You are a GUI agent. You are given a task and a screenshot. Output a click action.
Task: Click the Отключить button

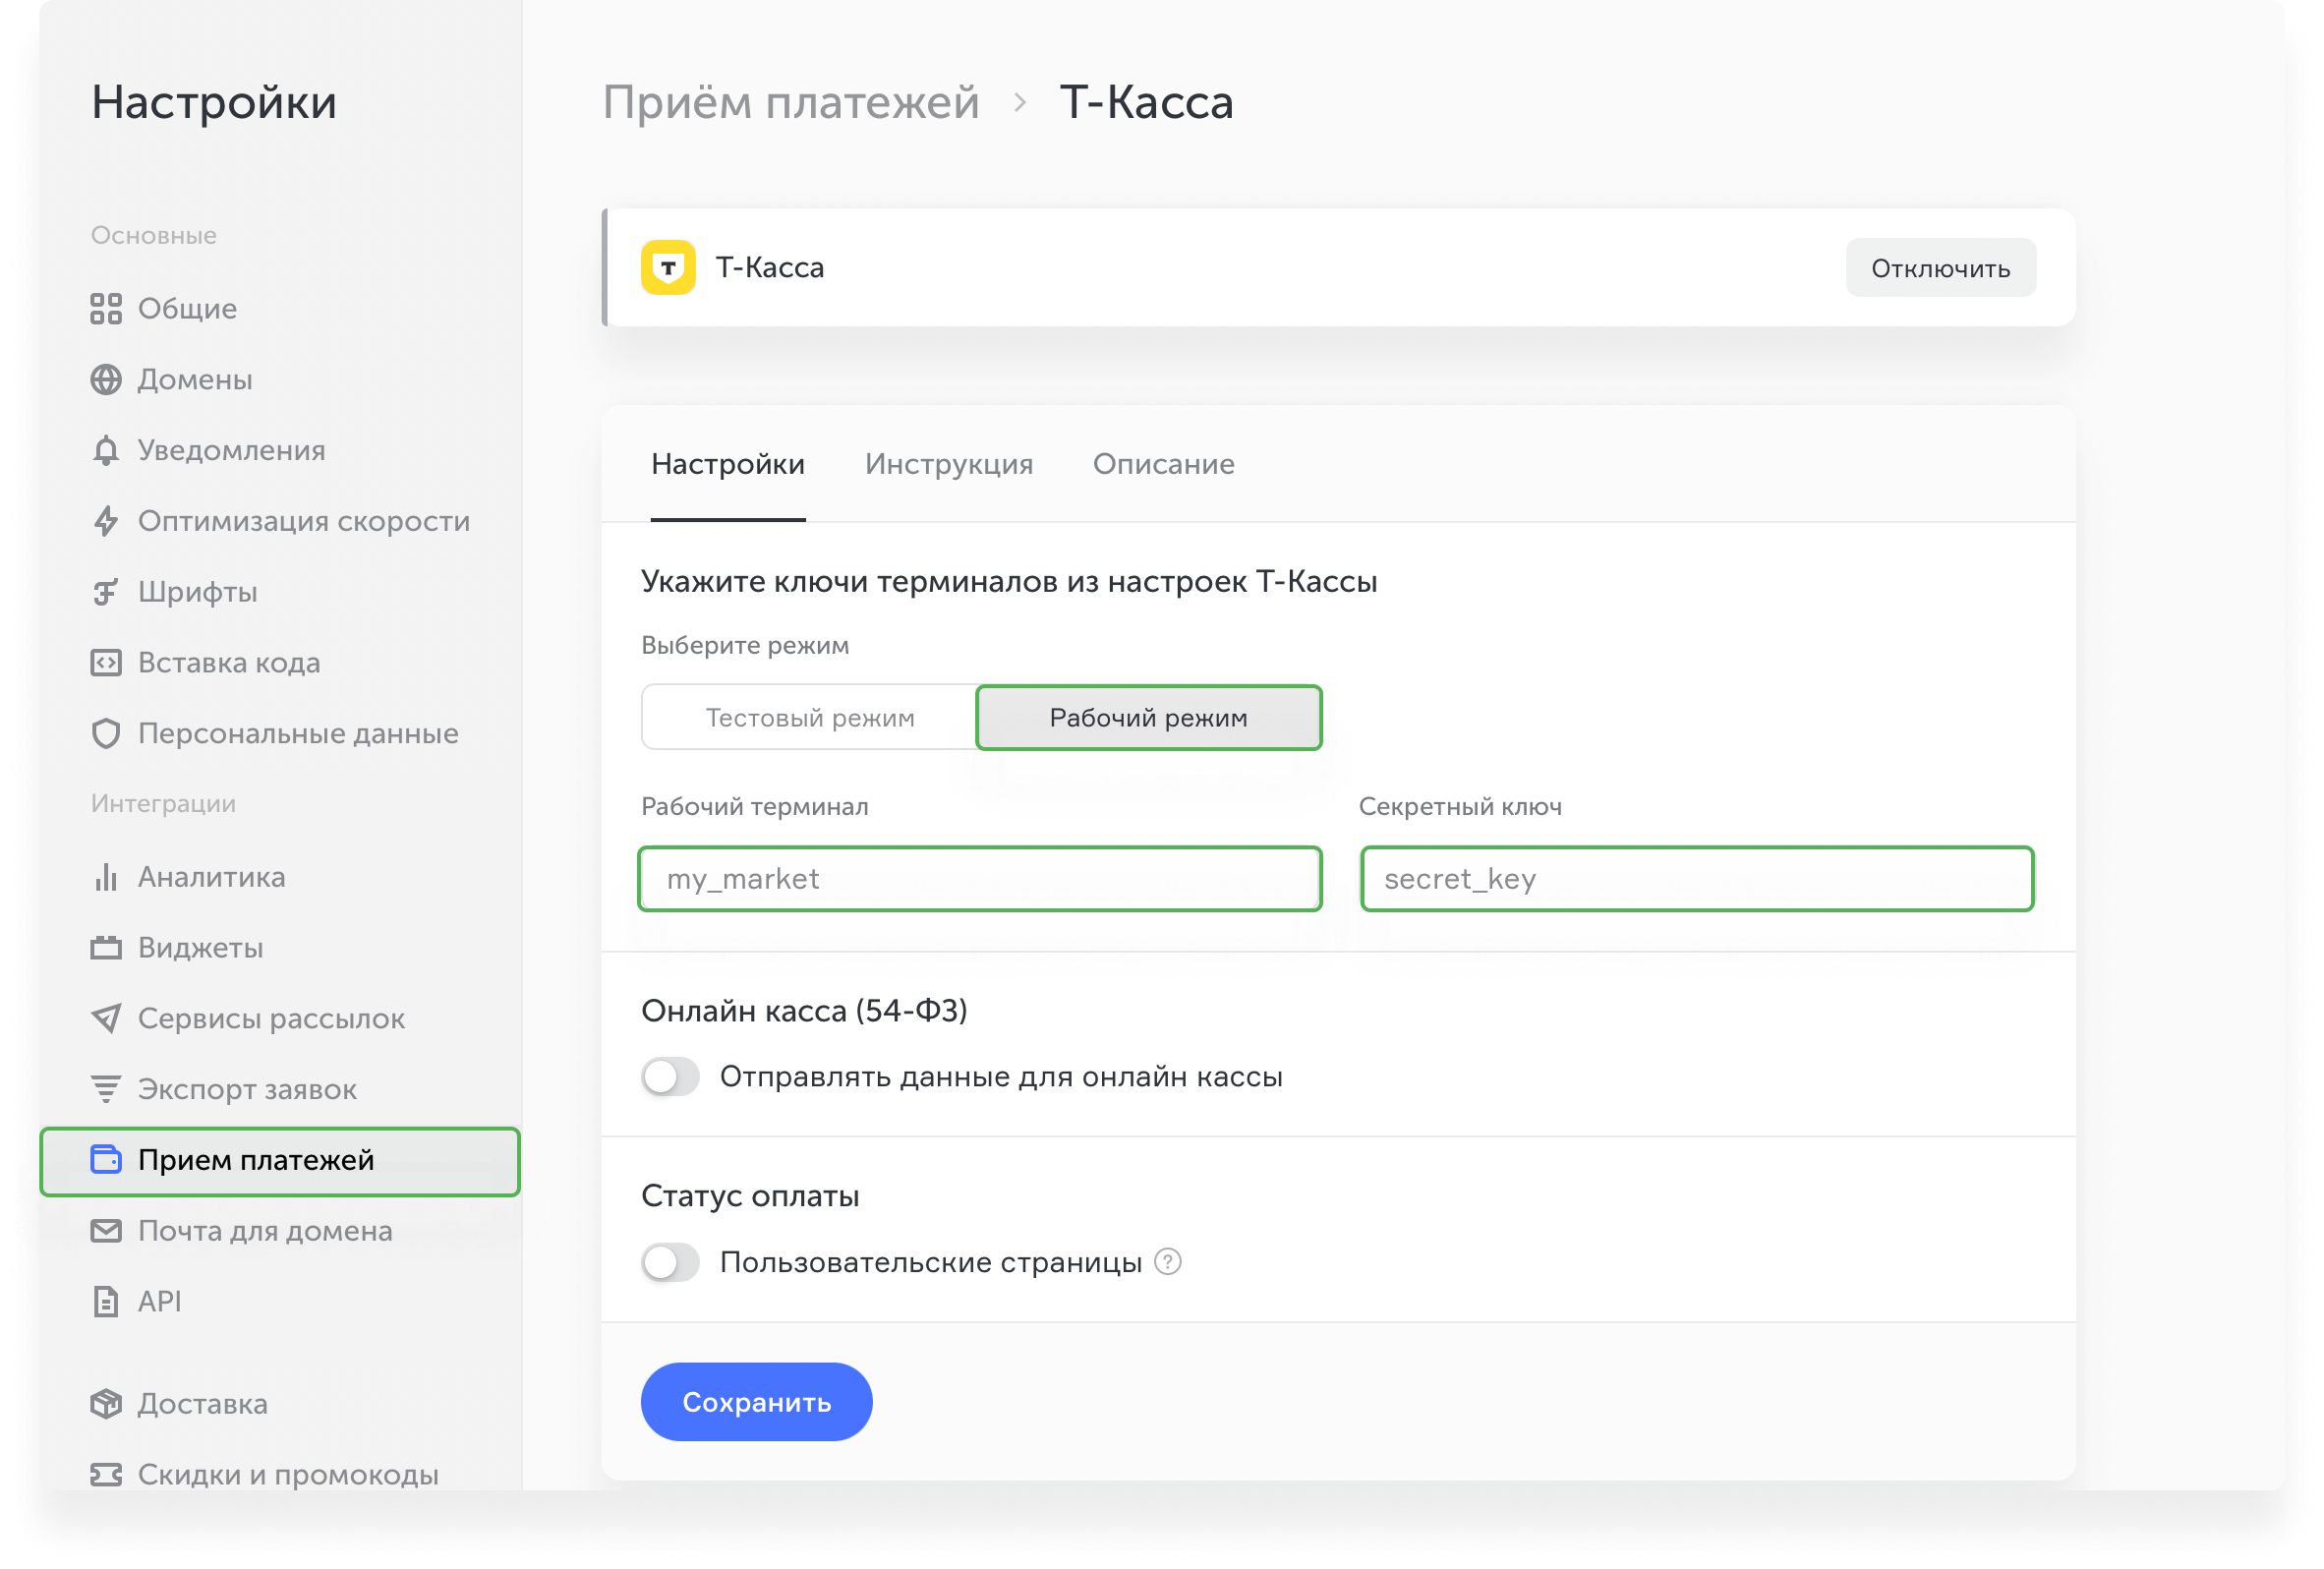pyautogui.click(x=1941, y=268)
